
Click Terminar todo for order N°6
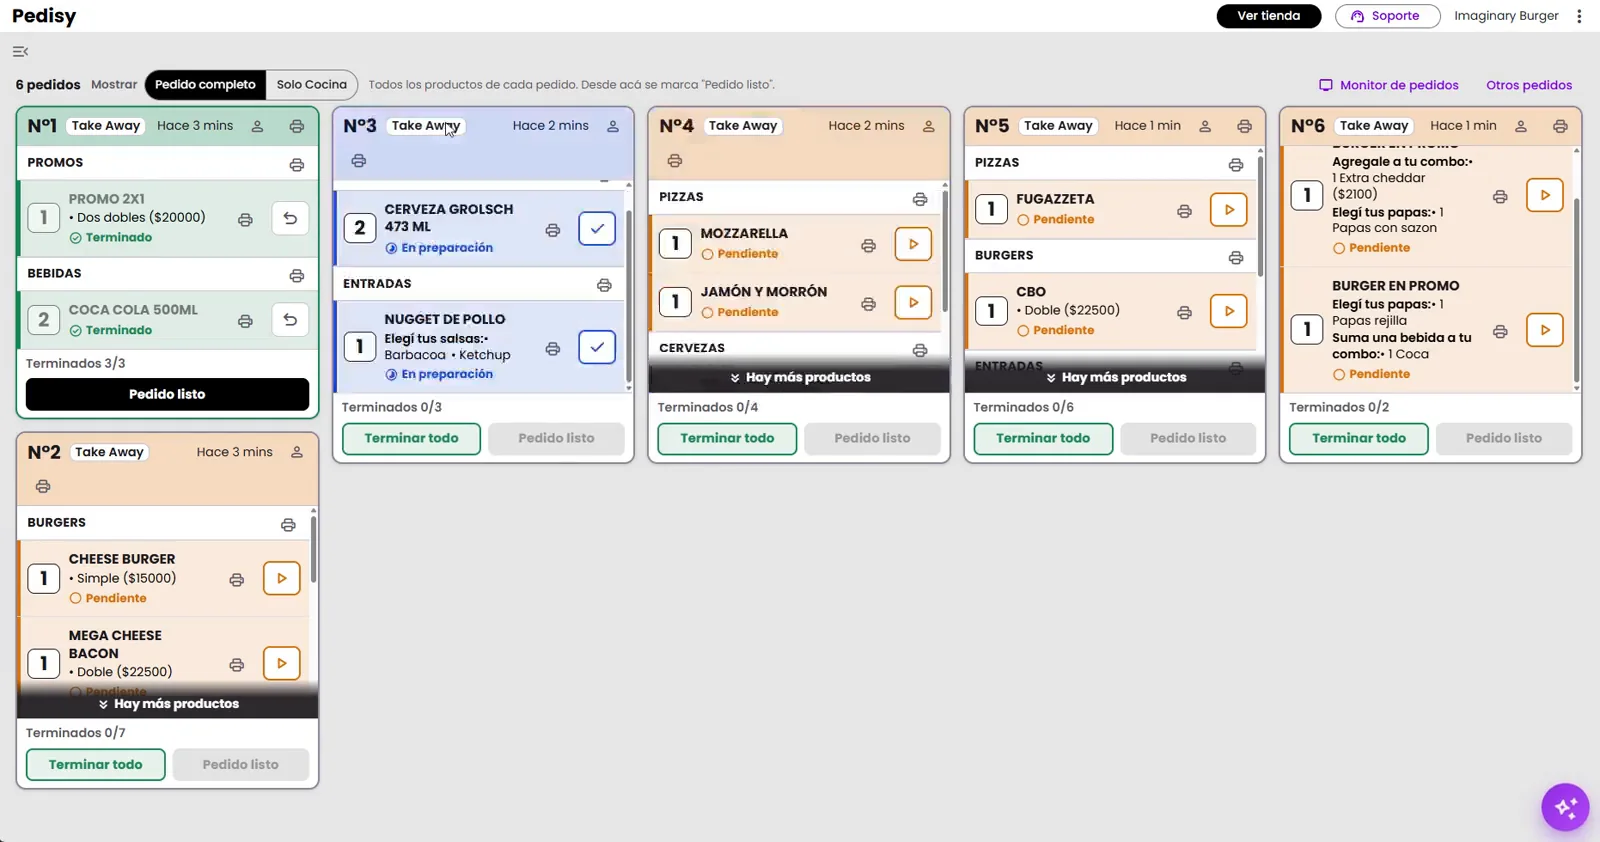(x=1358, y=438)
